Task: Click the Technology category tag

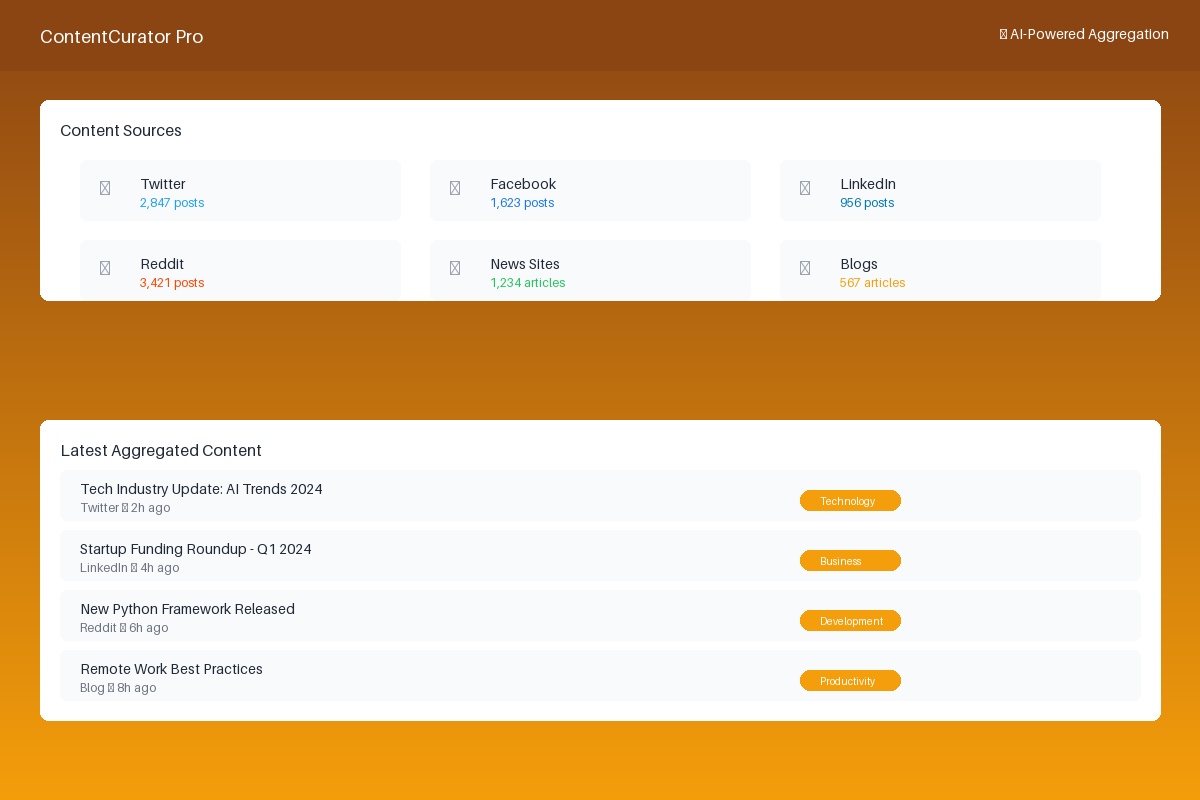Action: click(850, 501)
